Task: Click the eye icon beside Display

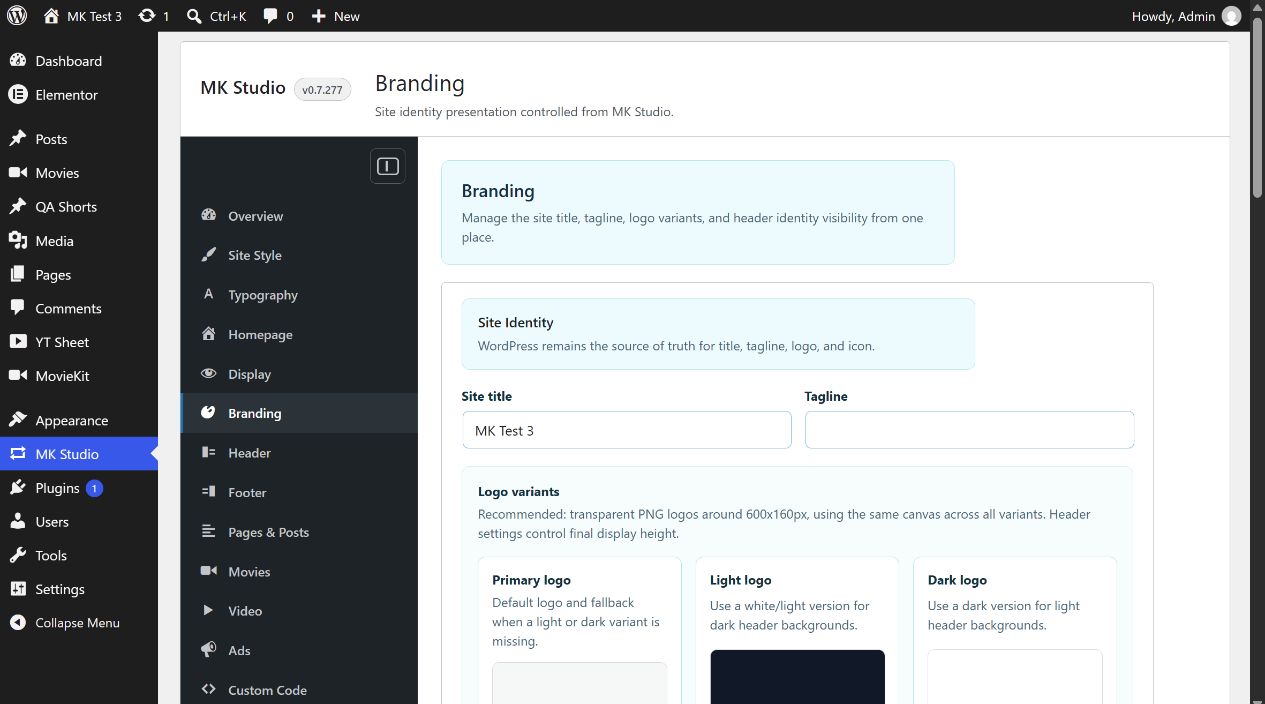Action: pyautogui.click(x=209, y=374)
